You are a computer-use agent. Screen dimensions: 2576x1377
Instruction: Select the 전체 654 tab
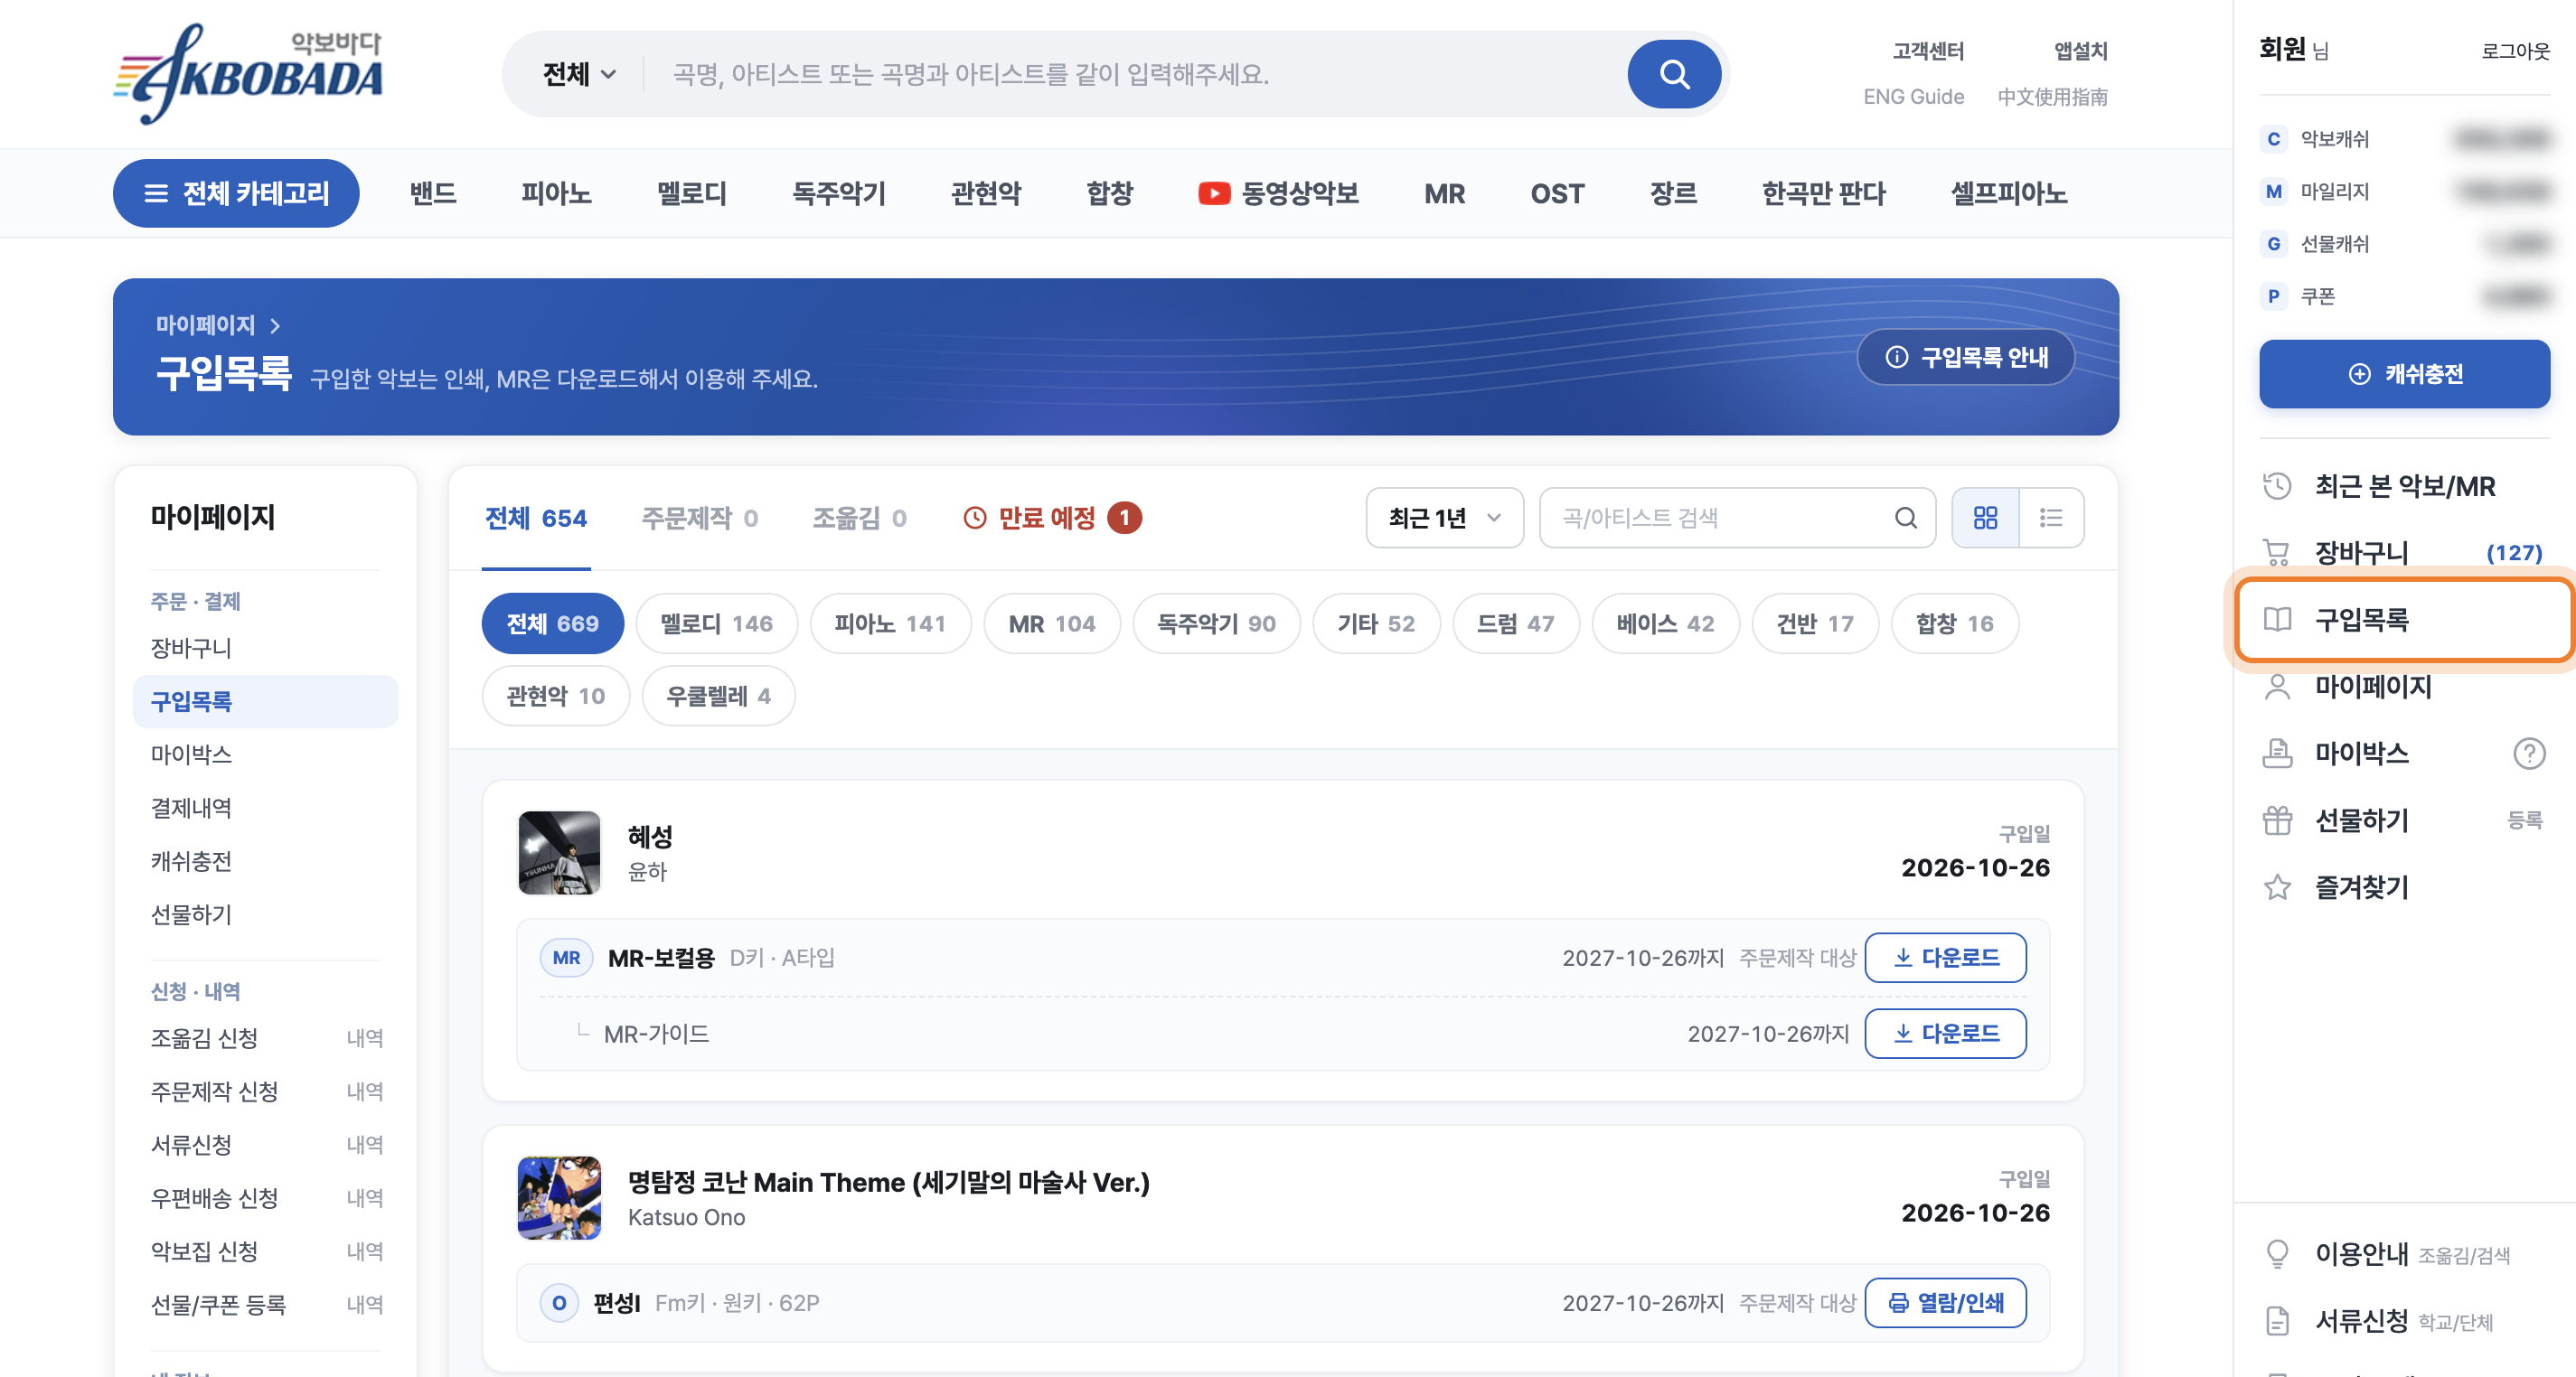click(536, 518)
